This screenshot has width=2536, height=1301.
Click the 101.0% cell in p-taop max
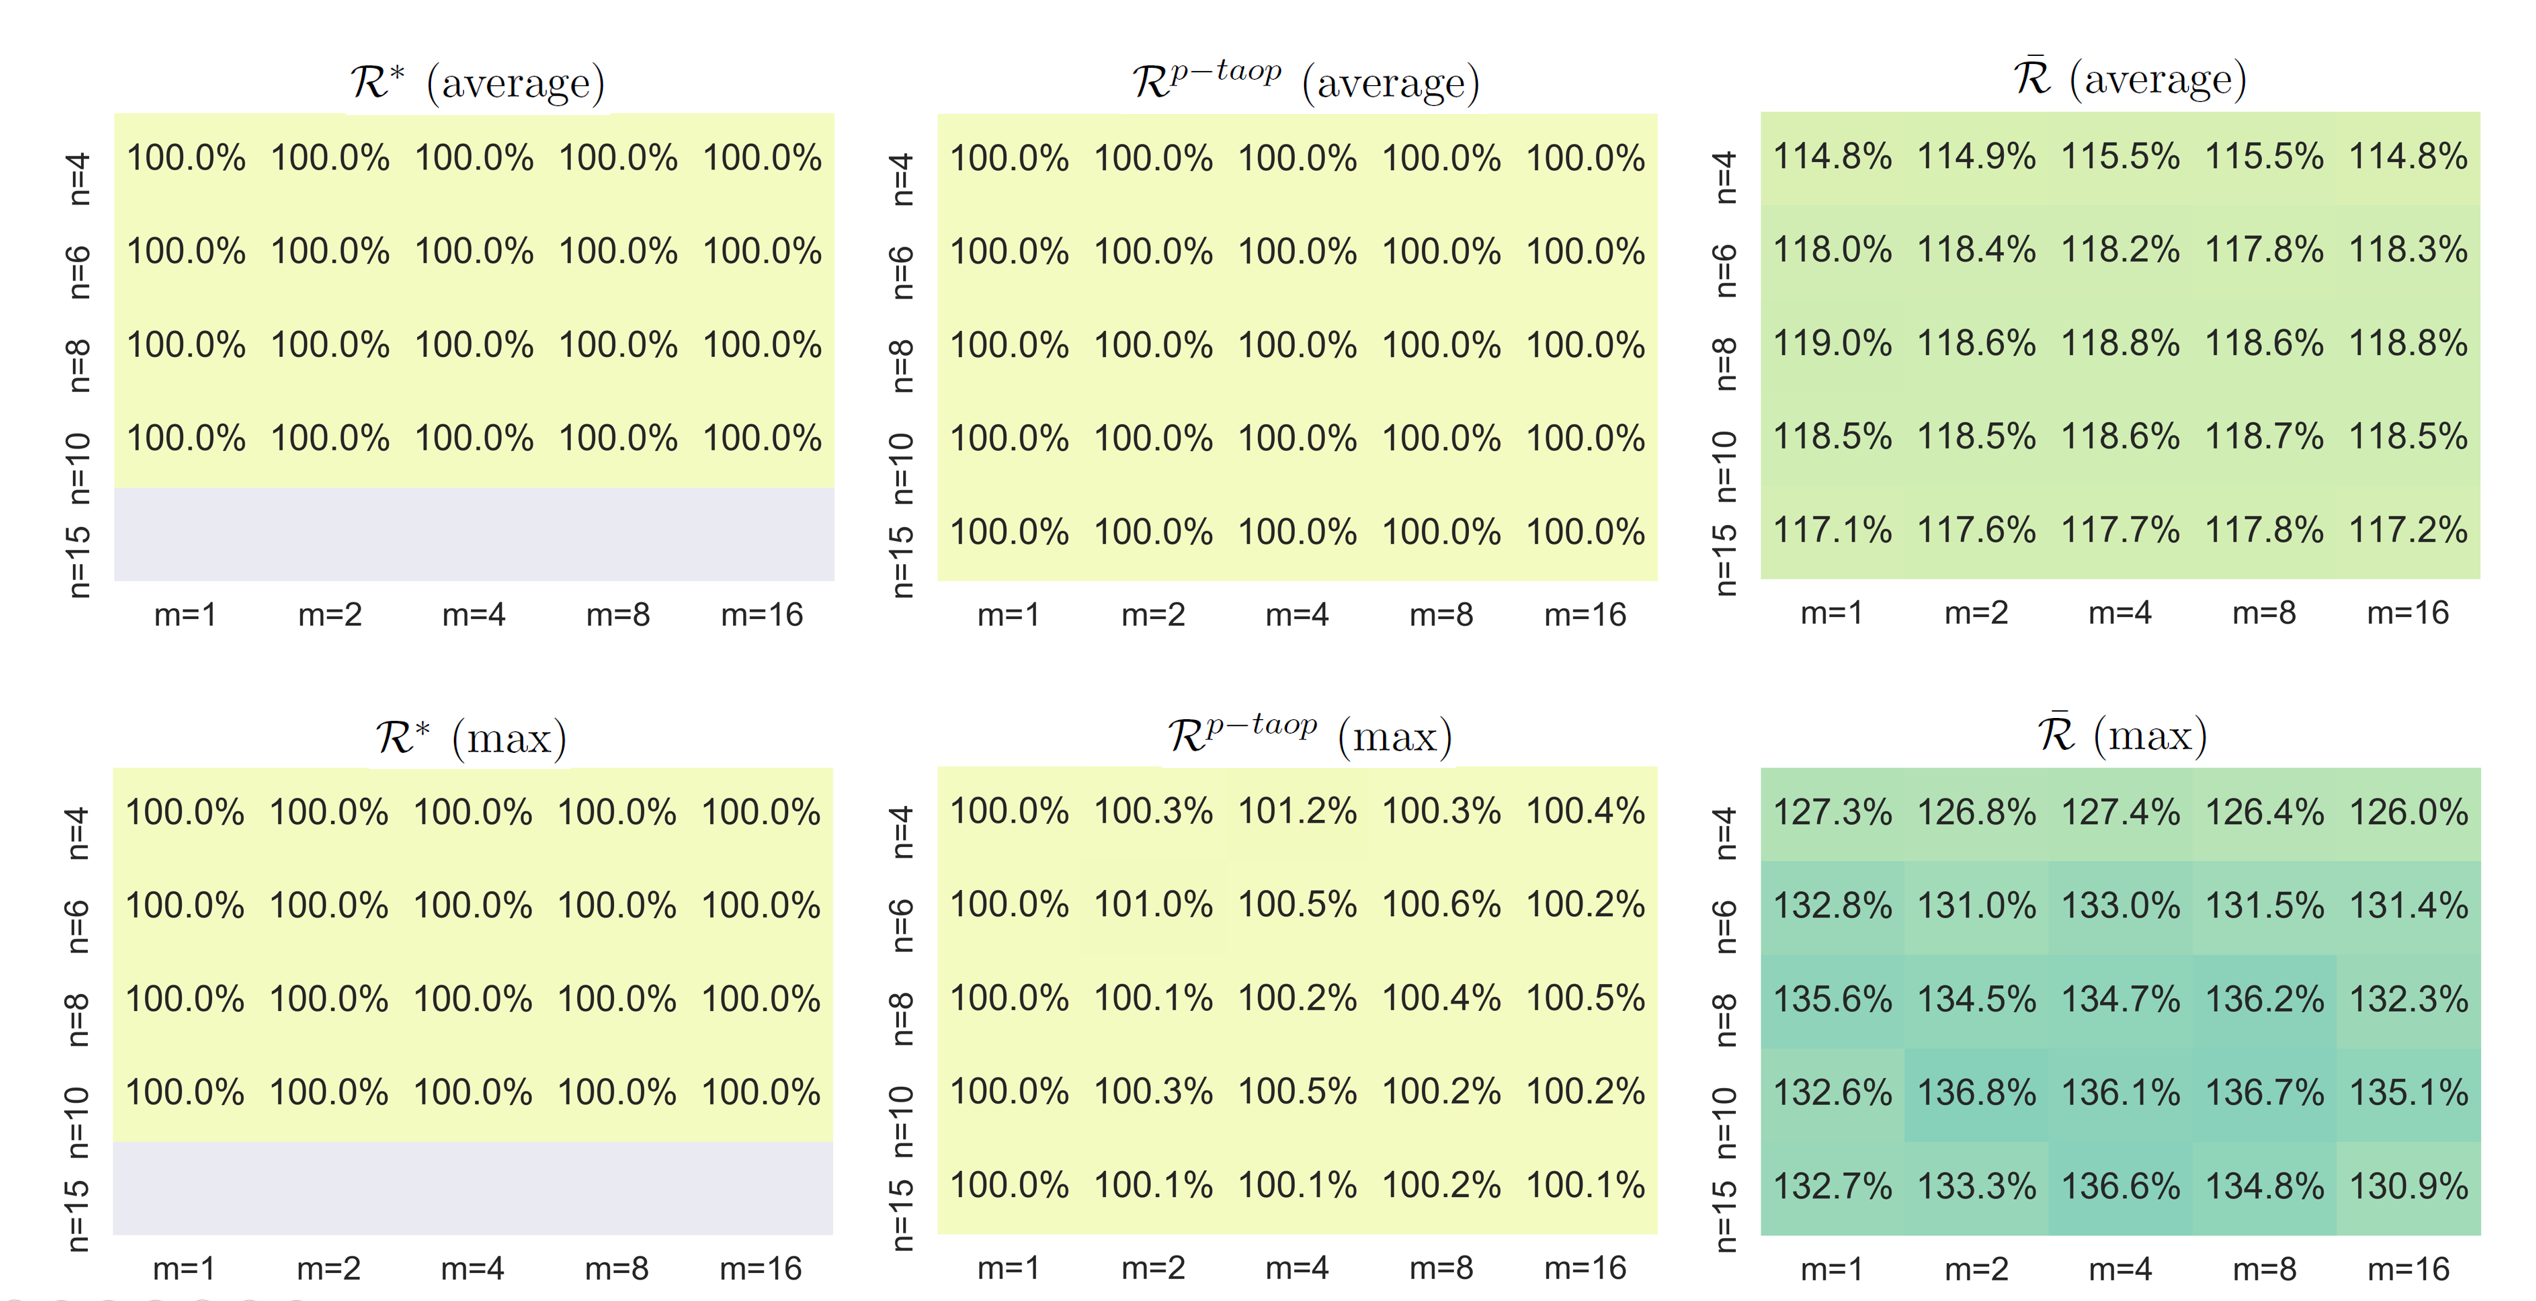click(x=1153, y=904)
